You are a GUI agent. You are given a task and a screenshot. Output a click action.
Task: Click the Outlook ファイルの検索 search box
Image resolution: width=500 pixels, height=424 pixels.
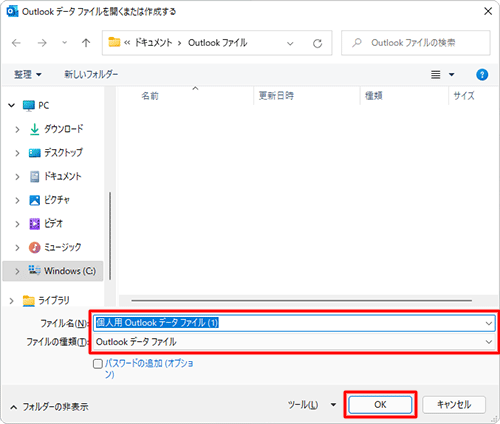tap(416, 43)
